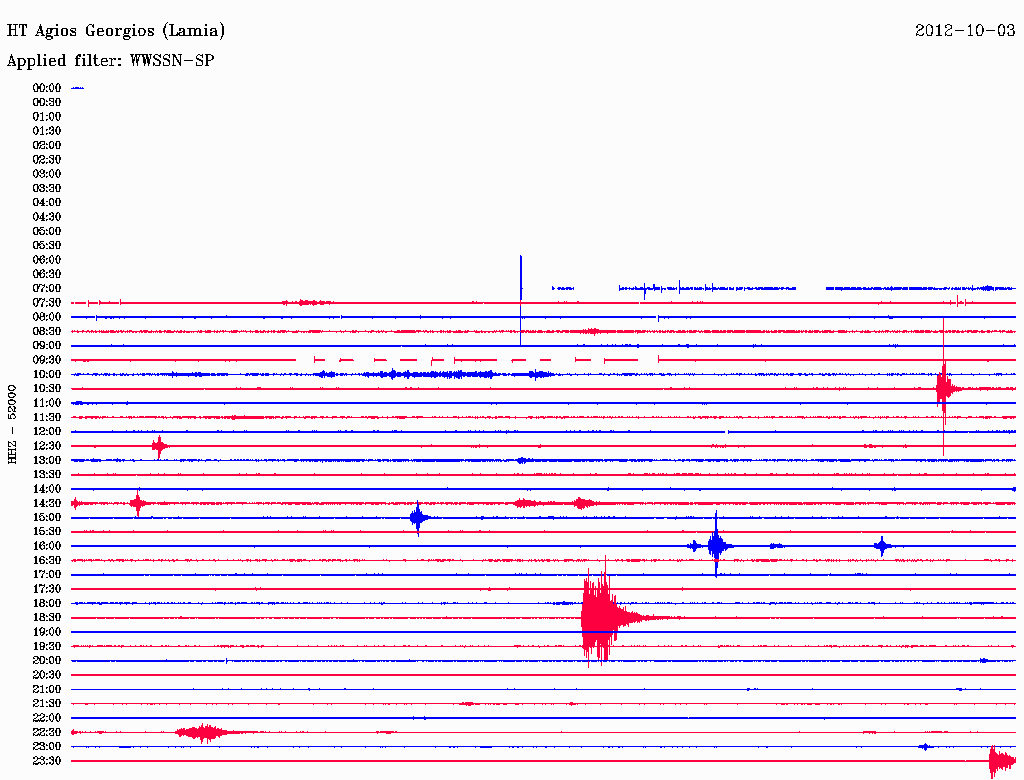Click the 11:30 time label
Image resolution: width=1024 pixels, height=780 pixels.
(47, 417)
